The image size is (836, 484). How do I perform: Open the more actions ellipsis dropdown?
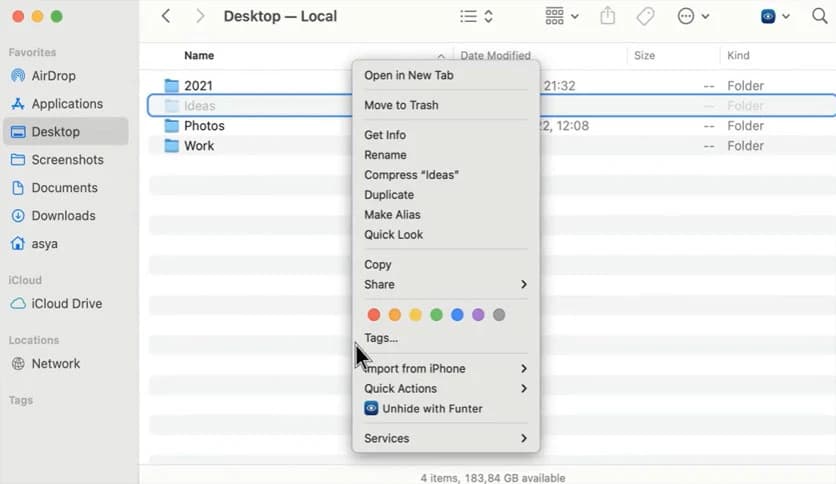click(693, 16)
